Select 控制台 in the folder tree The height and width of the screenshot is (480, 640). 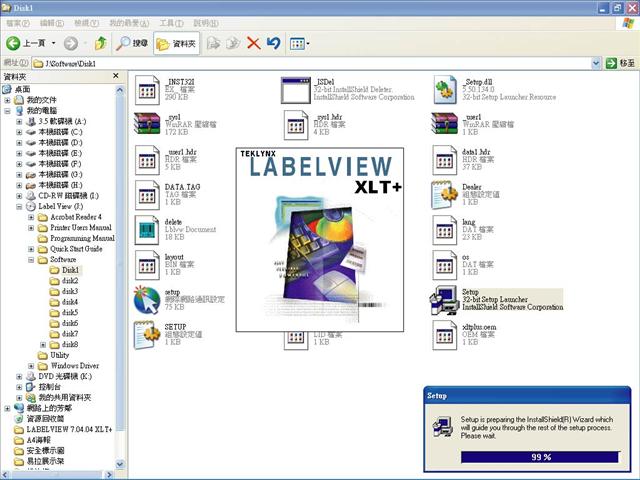pos(43,387)
